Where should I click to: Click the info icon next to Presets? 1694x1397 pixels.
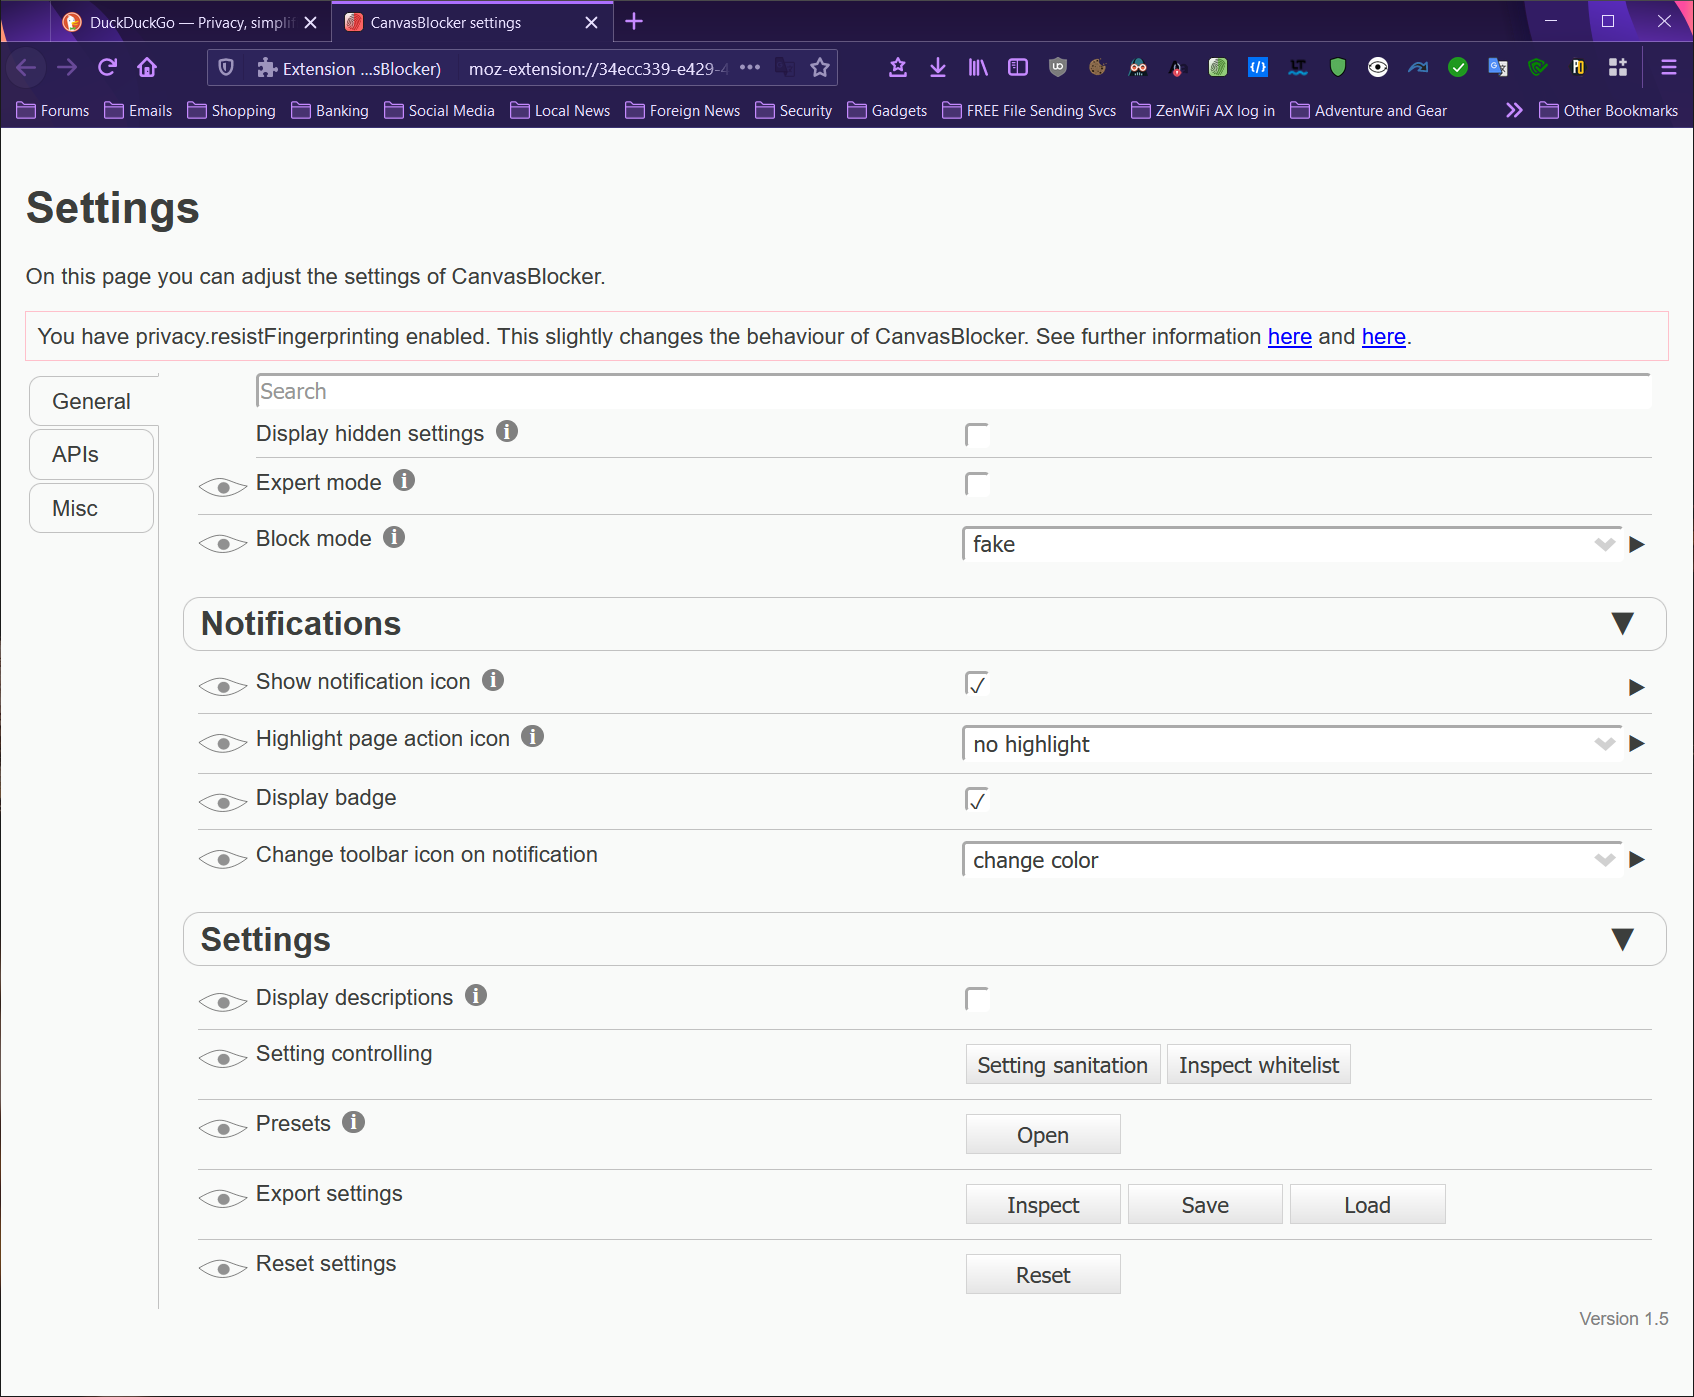point(353,1122)
